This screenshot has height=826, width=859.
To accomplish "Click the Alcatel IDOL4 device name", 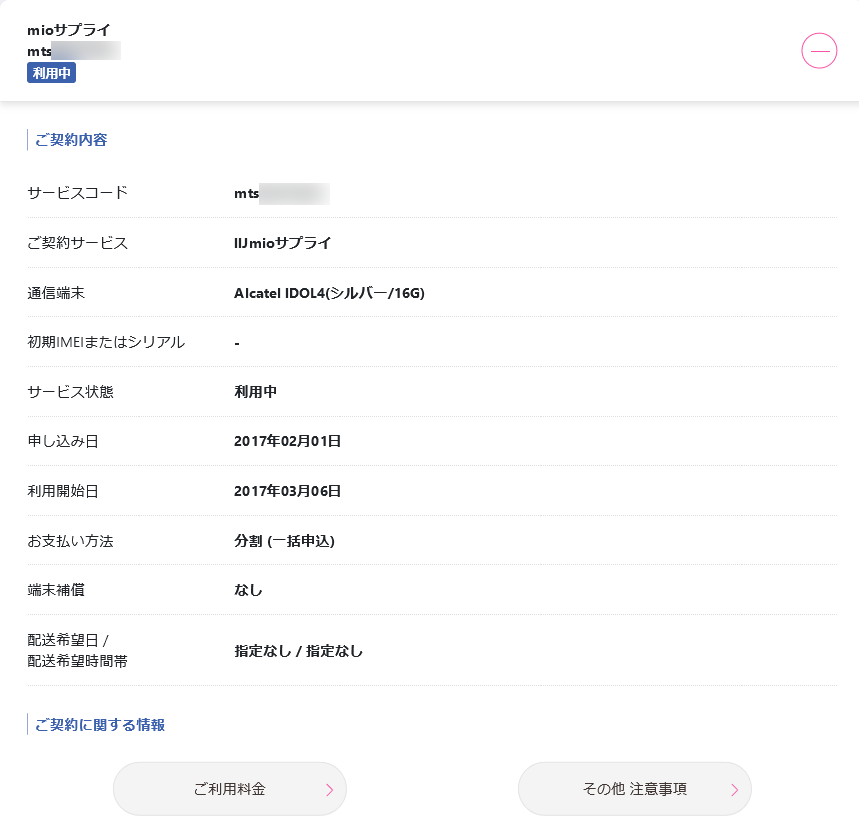I will tap(329, 293).
